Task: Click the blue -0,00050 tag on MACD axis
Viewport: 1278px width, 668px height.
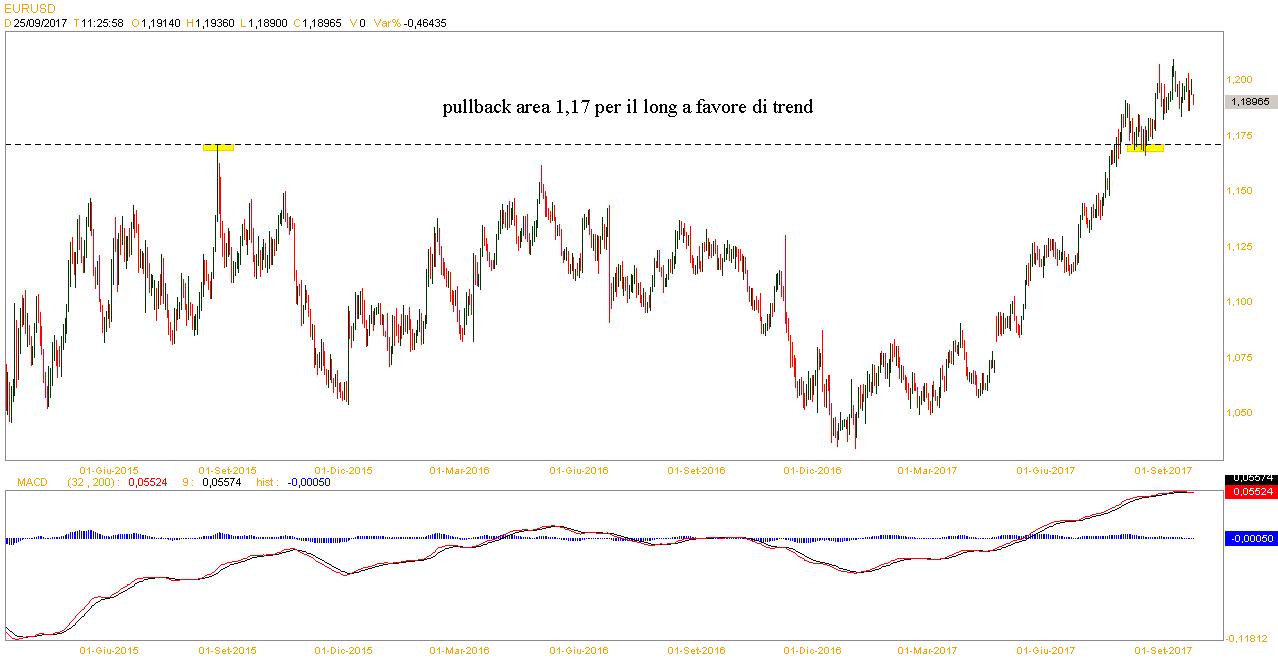Action: [1250, 538]
